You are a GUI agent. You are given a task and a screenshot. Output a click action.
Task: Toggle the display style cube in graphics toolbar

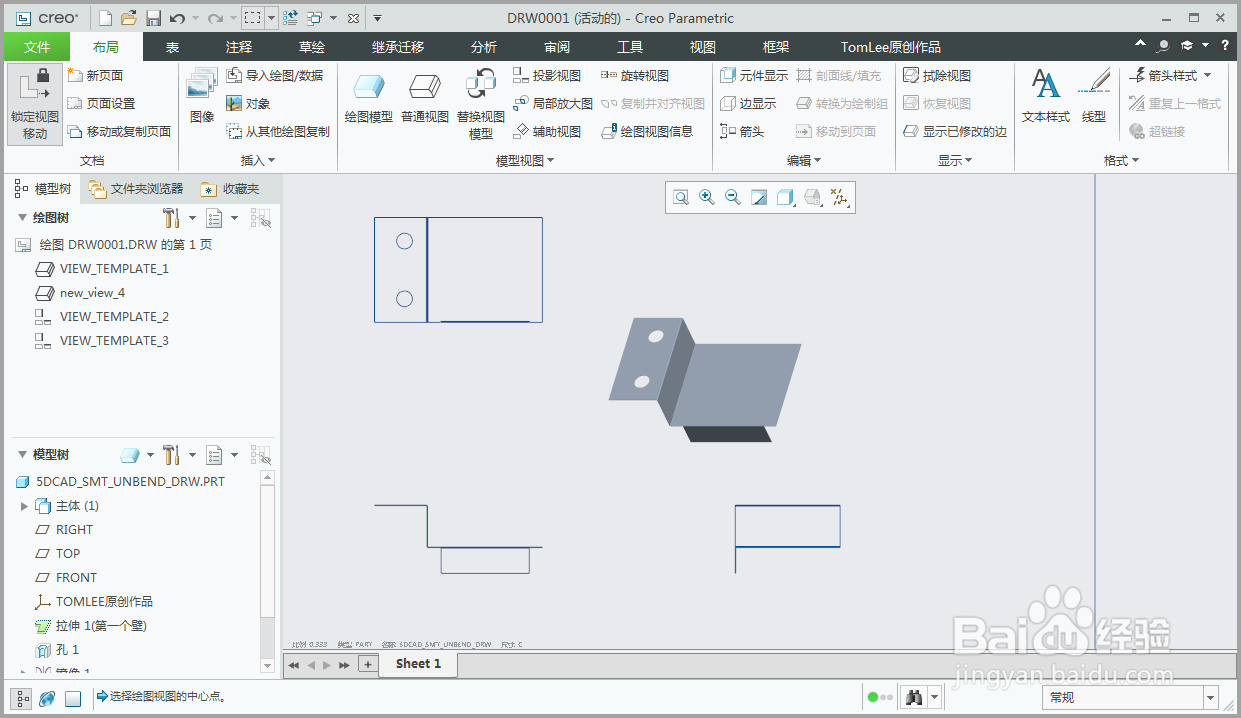coord(785,197)
